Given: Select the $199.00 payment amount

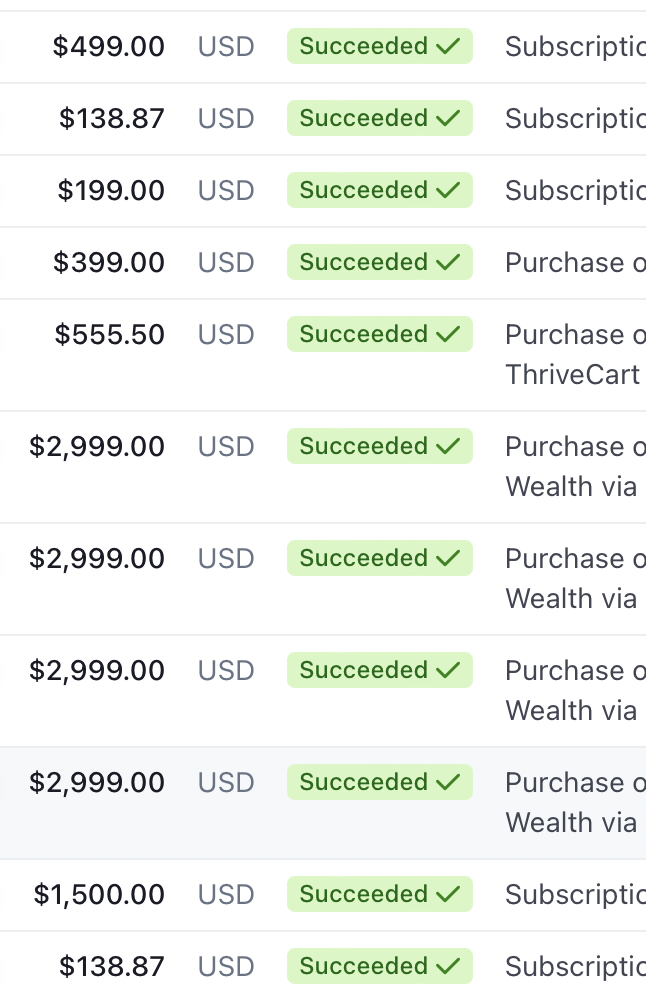Looking at the screenshot, I should 111,190.
